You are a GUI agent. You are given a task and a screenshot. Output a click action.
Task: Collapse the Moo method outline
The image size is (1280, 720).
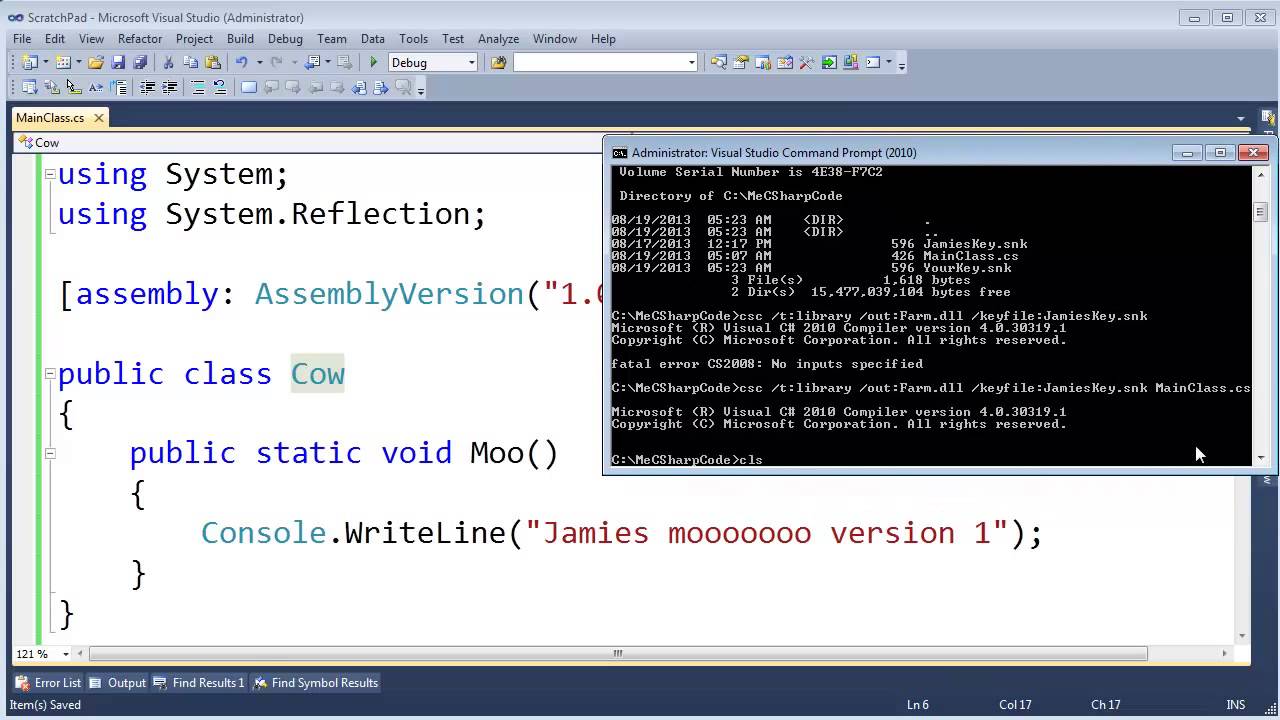pos(50,453)
